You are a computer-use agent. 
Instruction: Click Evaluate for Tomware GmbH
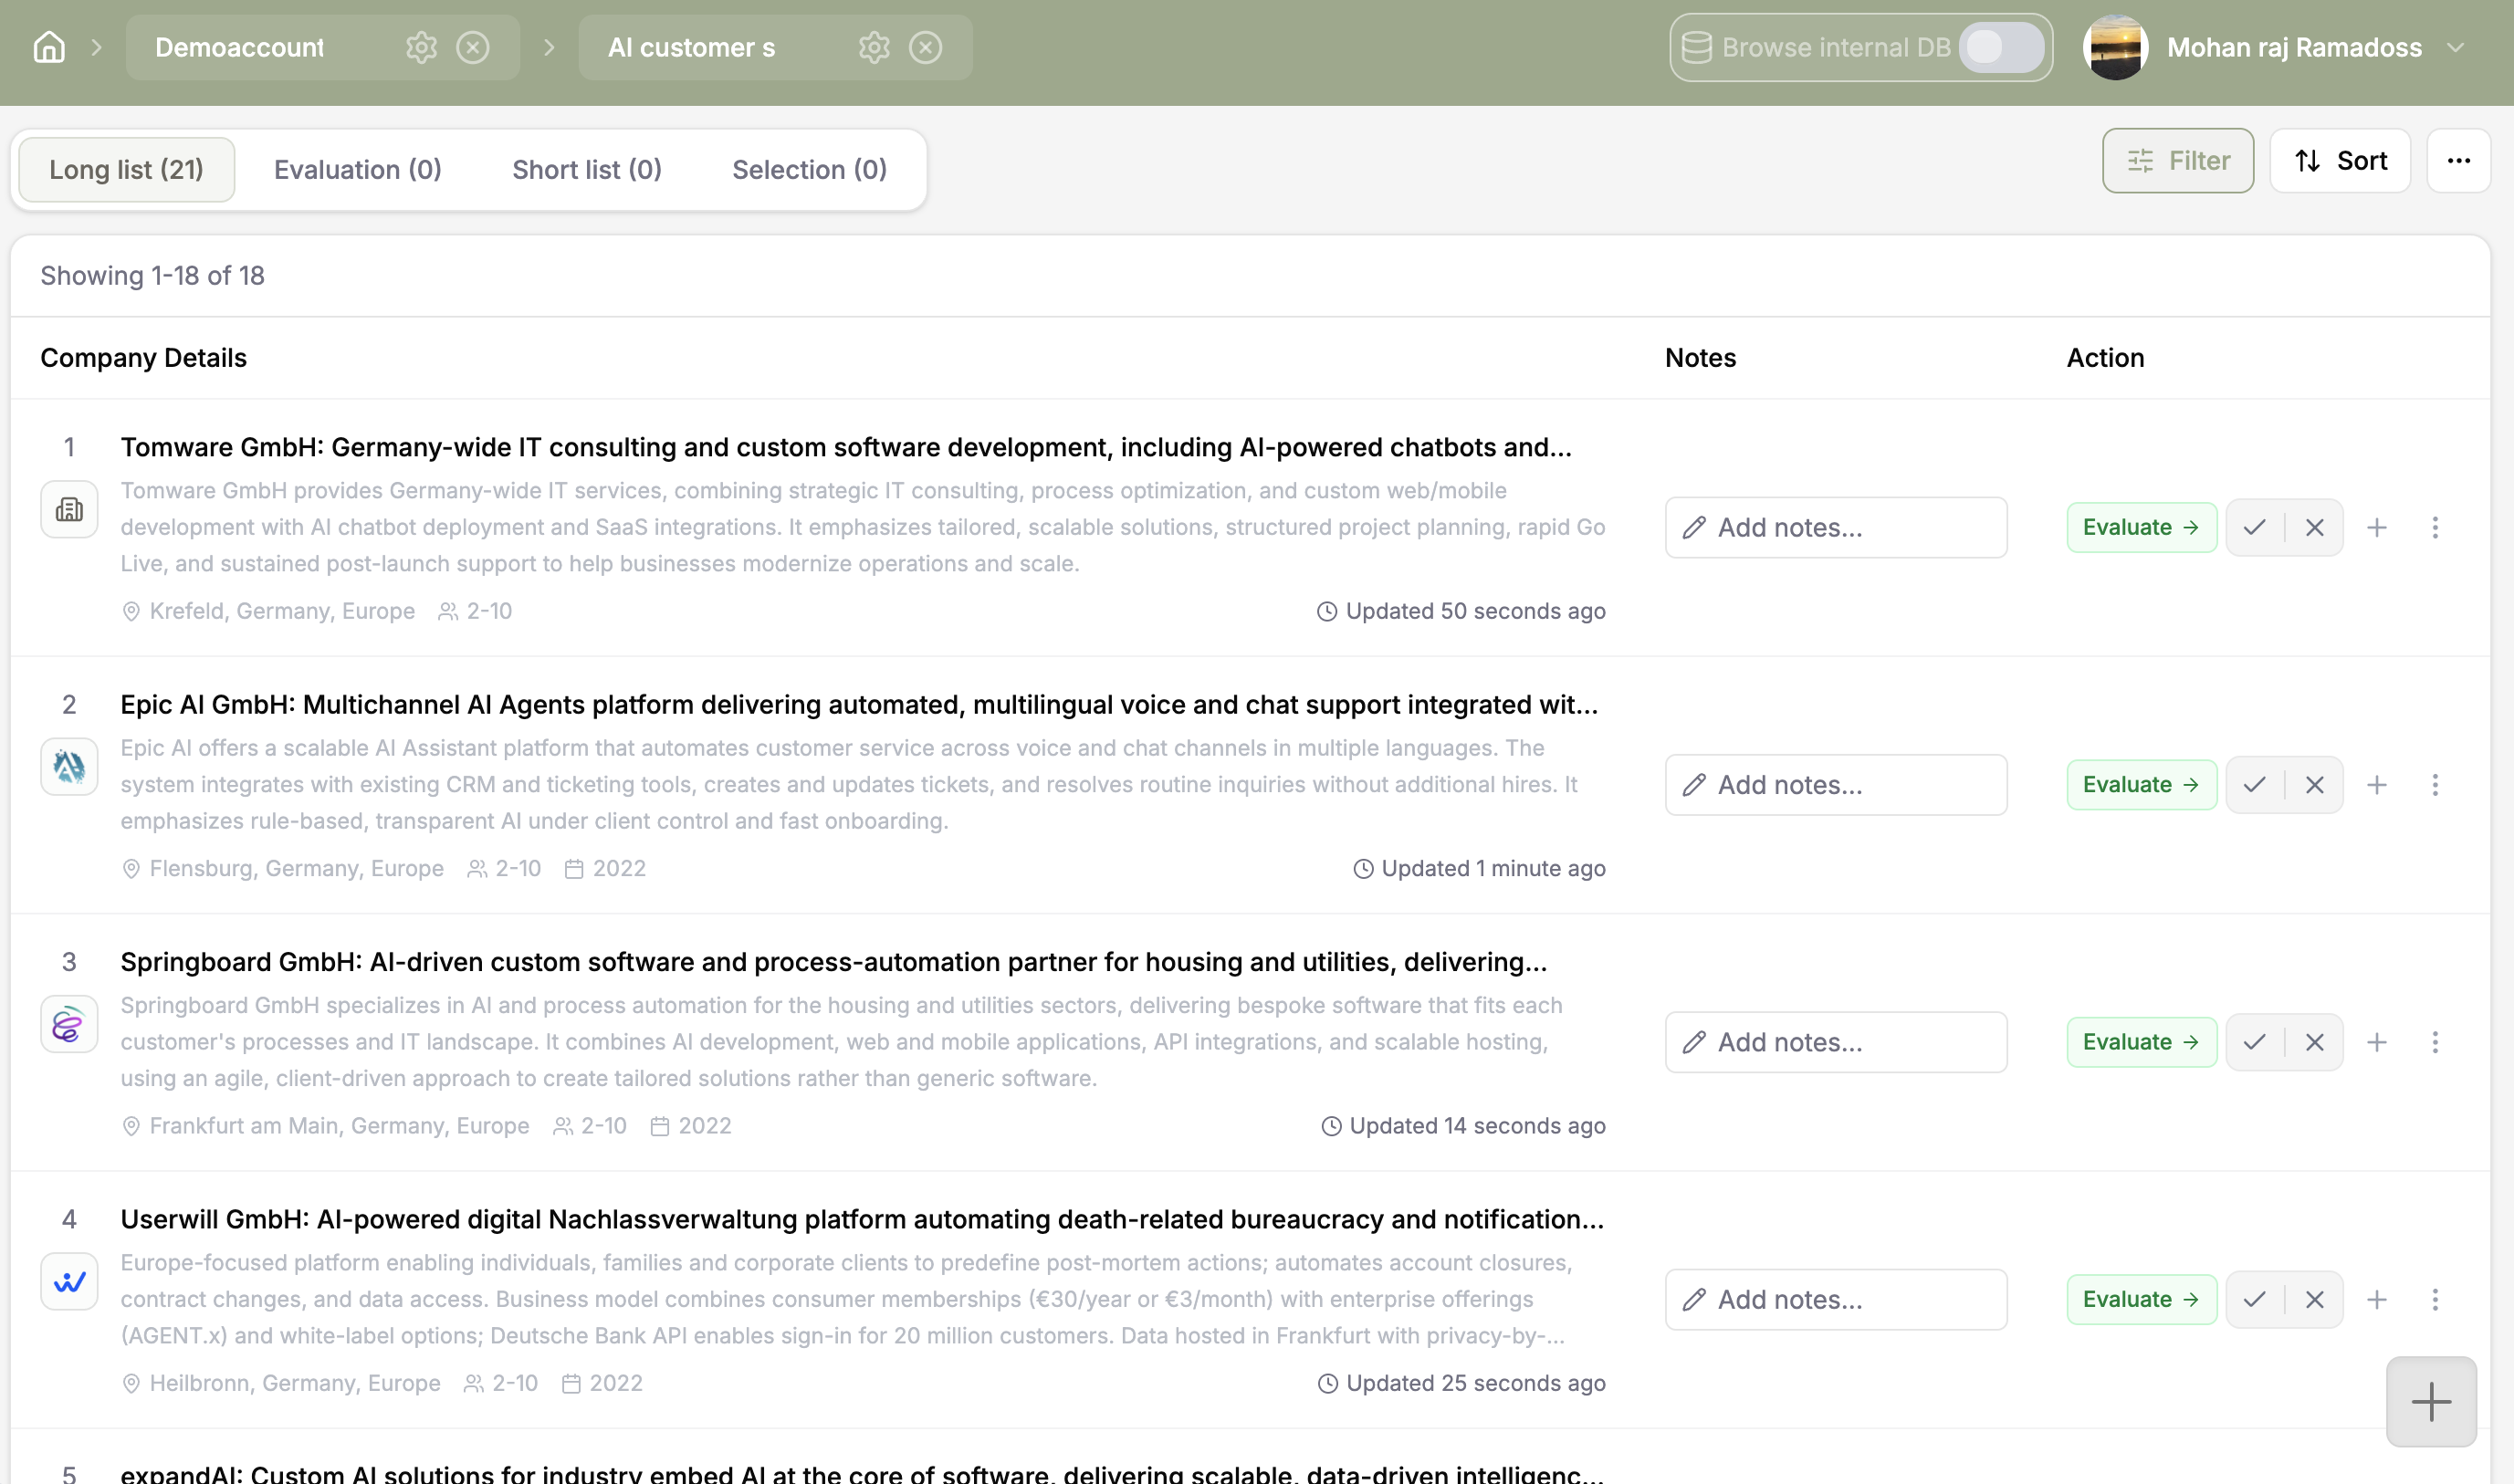pos(2141,527)
